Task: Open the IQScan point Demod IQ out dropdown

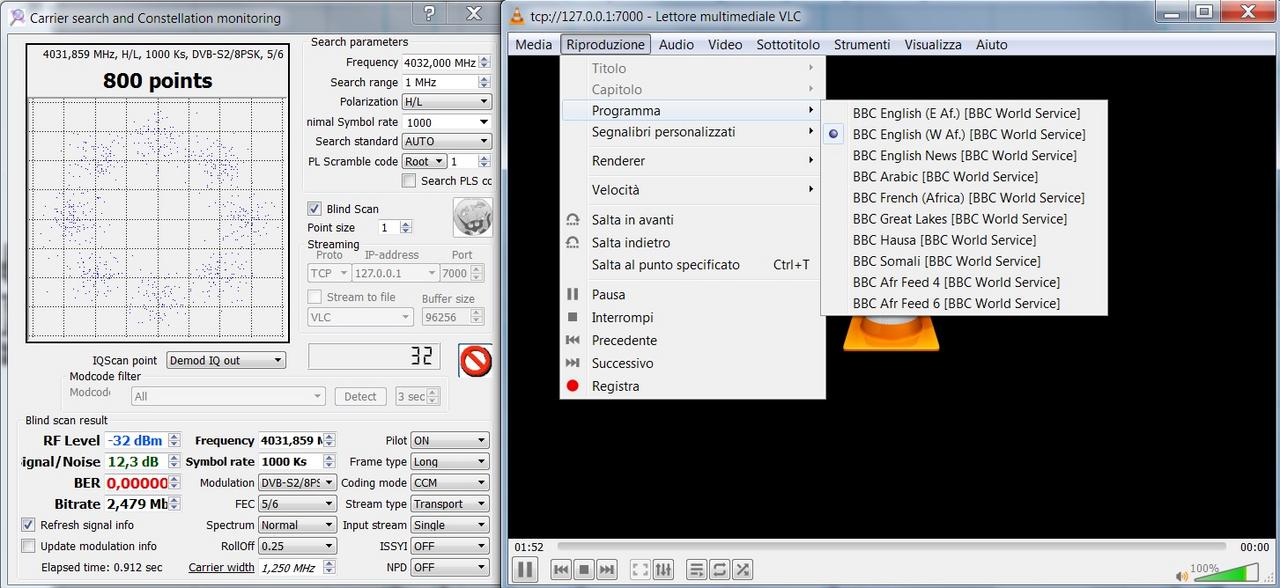Action: tap(226, 361)
